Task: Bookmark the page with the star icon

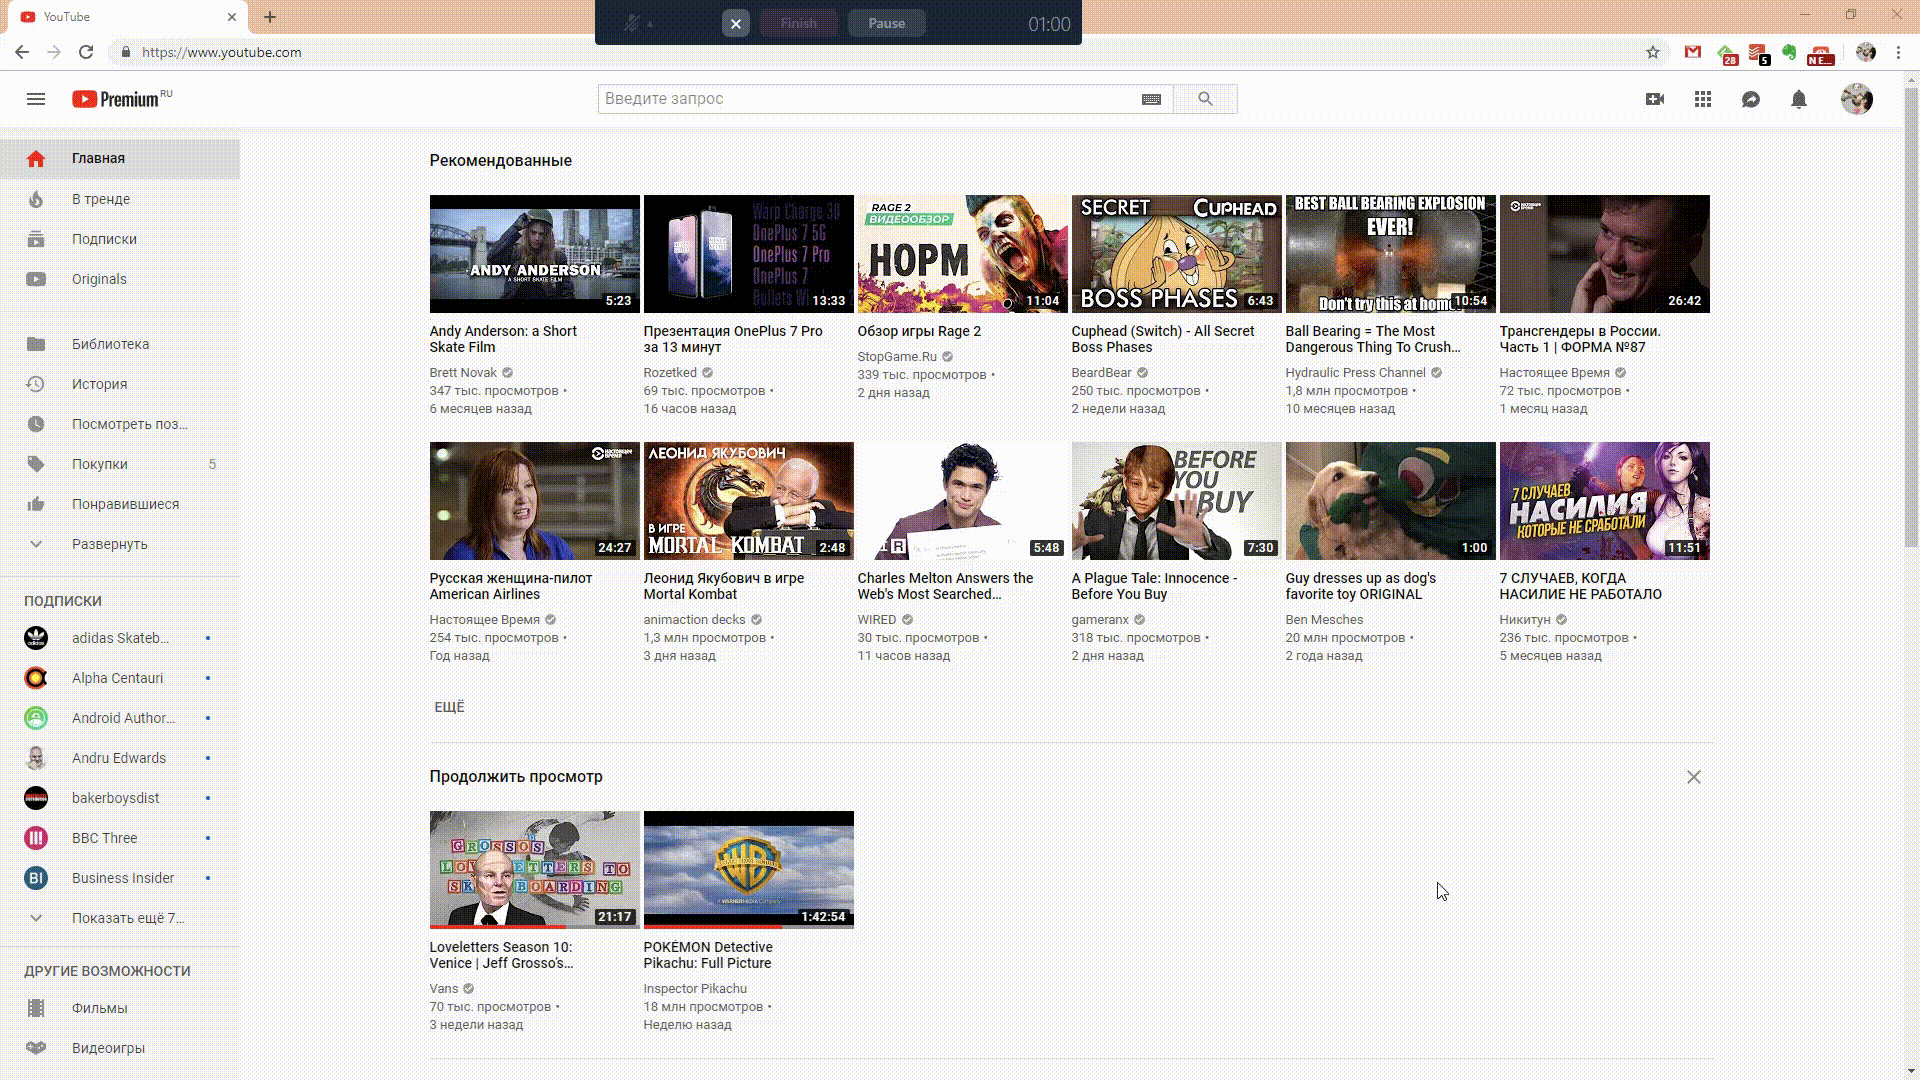Action: [1653, 52]
